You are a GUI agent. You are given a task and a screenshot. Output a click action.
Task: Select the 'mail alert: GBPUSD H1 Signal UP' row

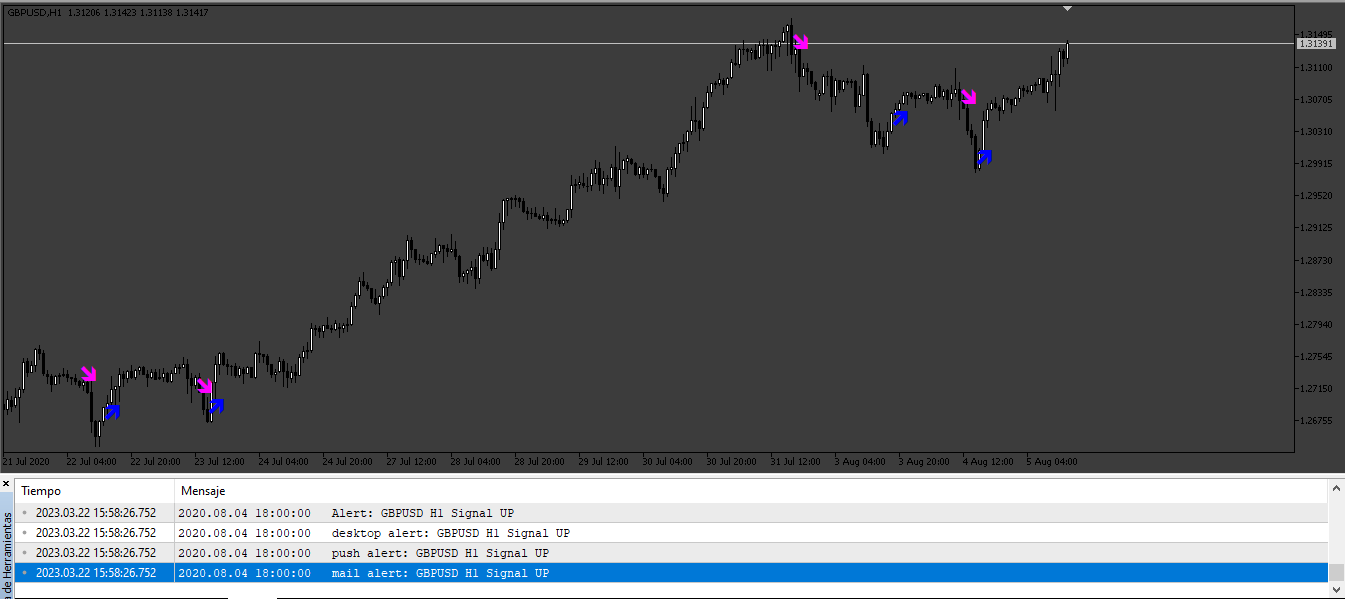pos(671,573)
